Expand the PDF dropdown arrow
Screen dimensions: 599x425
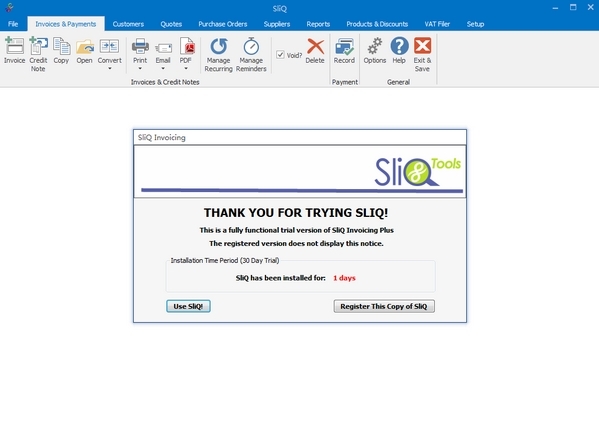[x=186, y=69]
